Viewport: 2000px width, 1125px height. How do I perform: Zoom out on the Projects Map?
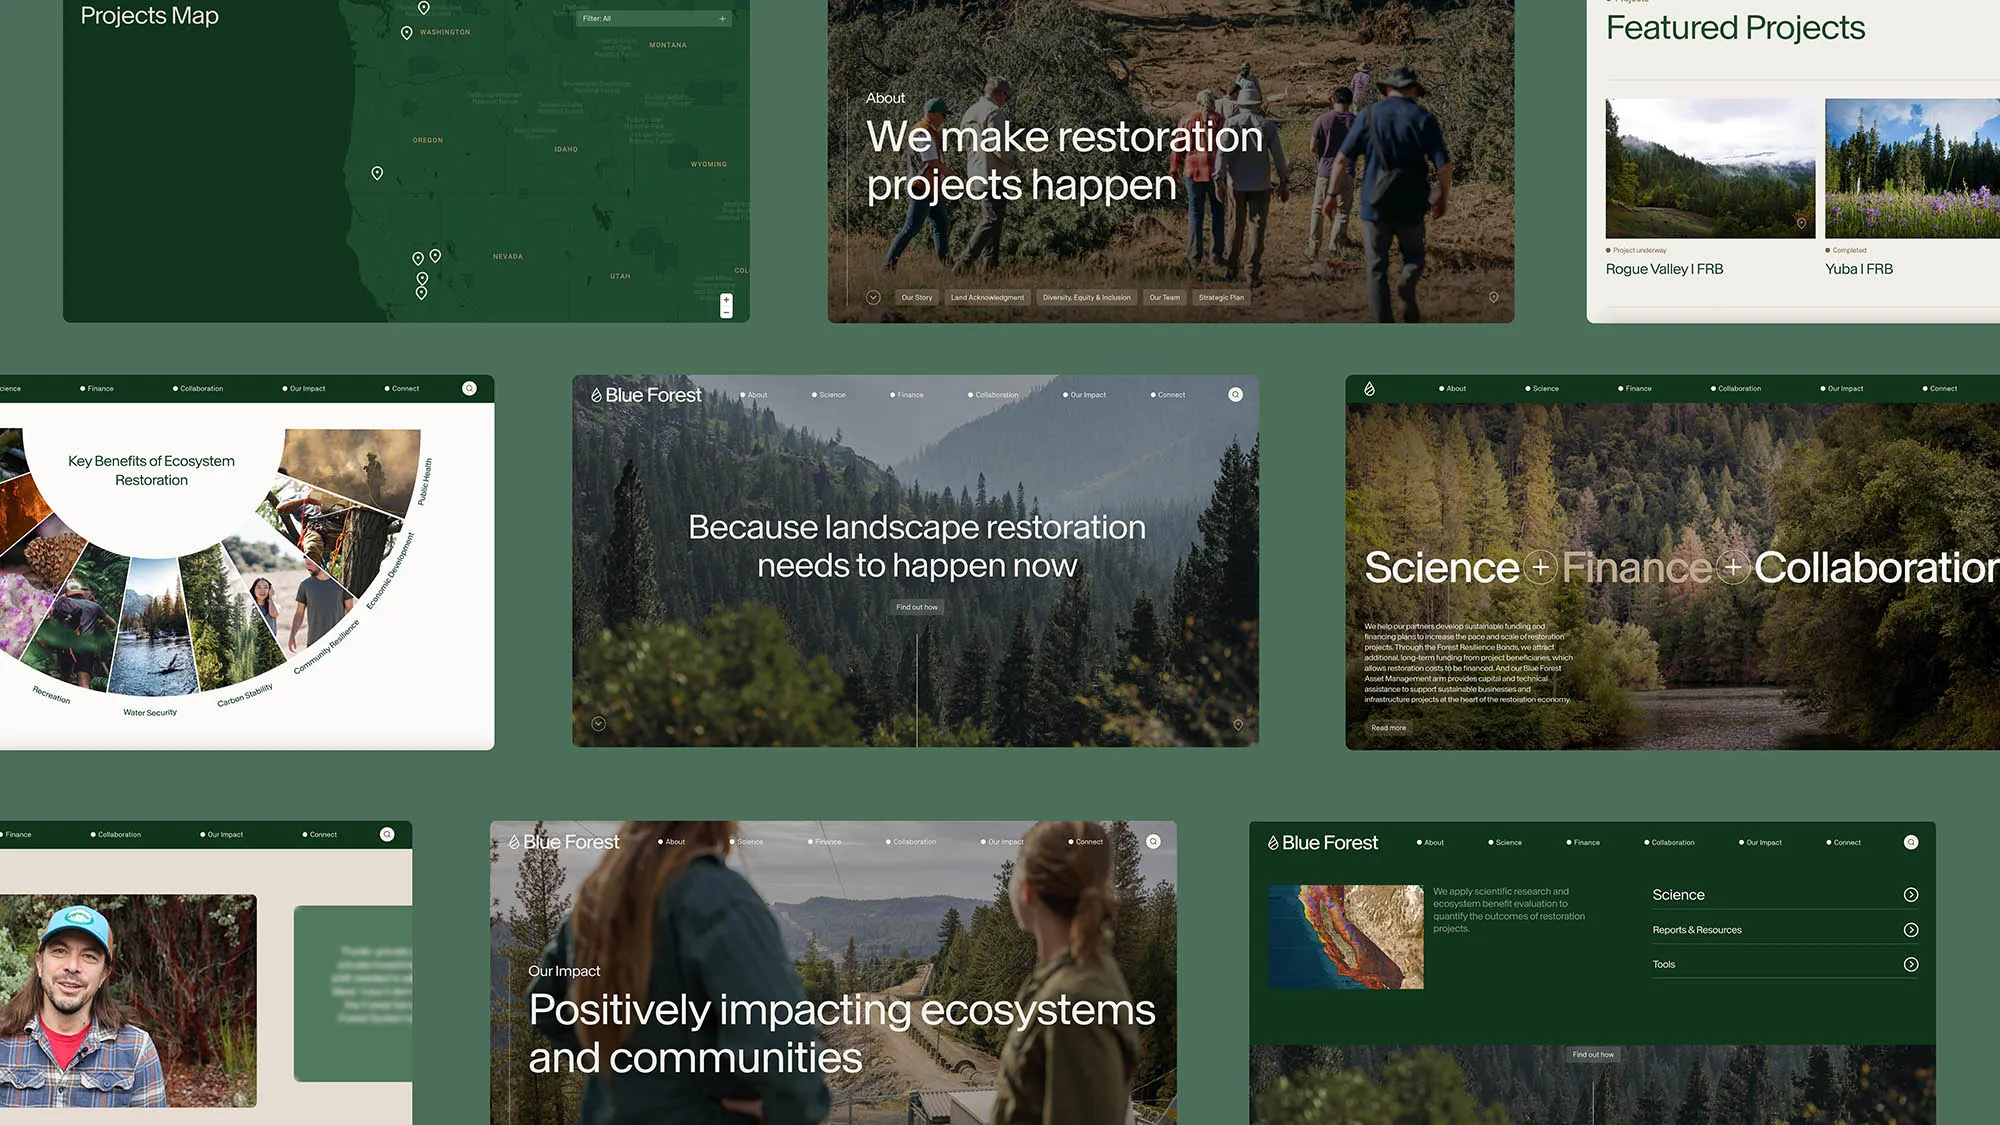[726, 312]
